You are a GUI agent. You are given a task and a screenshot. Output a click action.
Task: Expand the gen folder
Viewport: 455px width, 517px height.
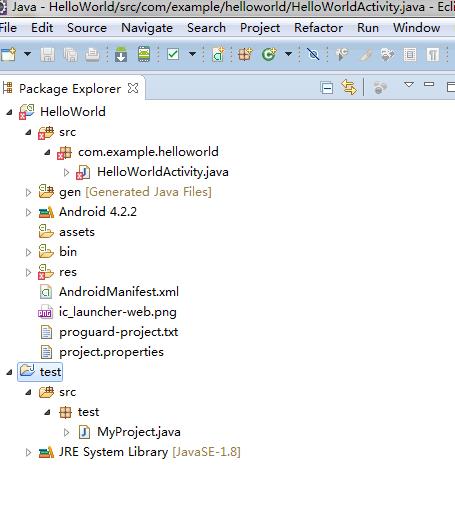point(28,192)
